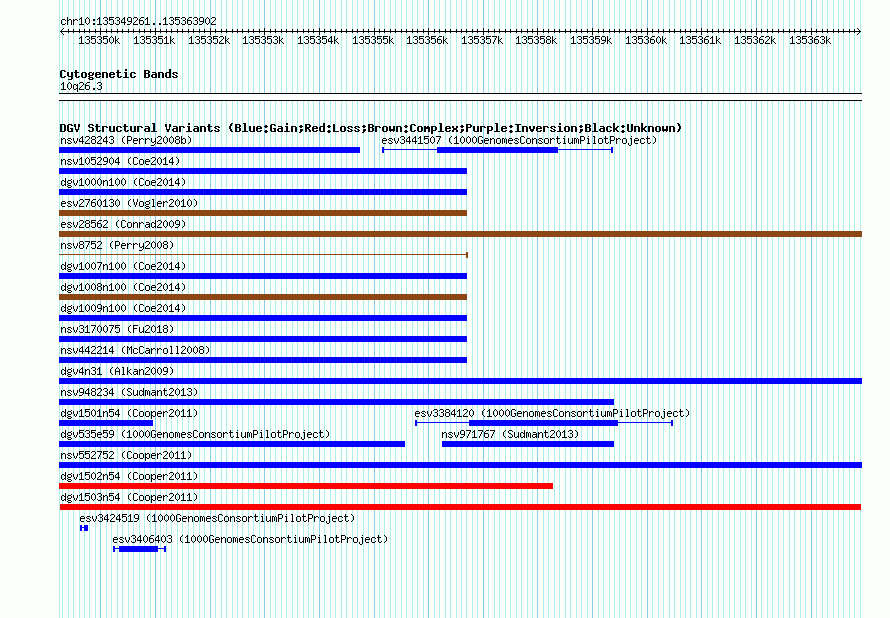Click the esv28562 brown complex bar
Image resolution: width=890 pixels, height=618 pixels.
click(x=460, y=234)
